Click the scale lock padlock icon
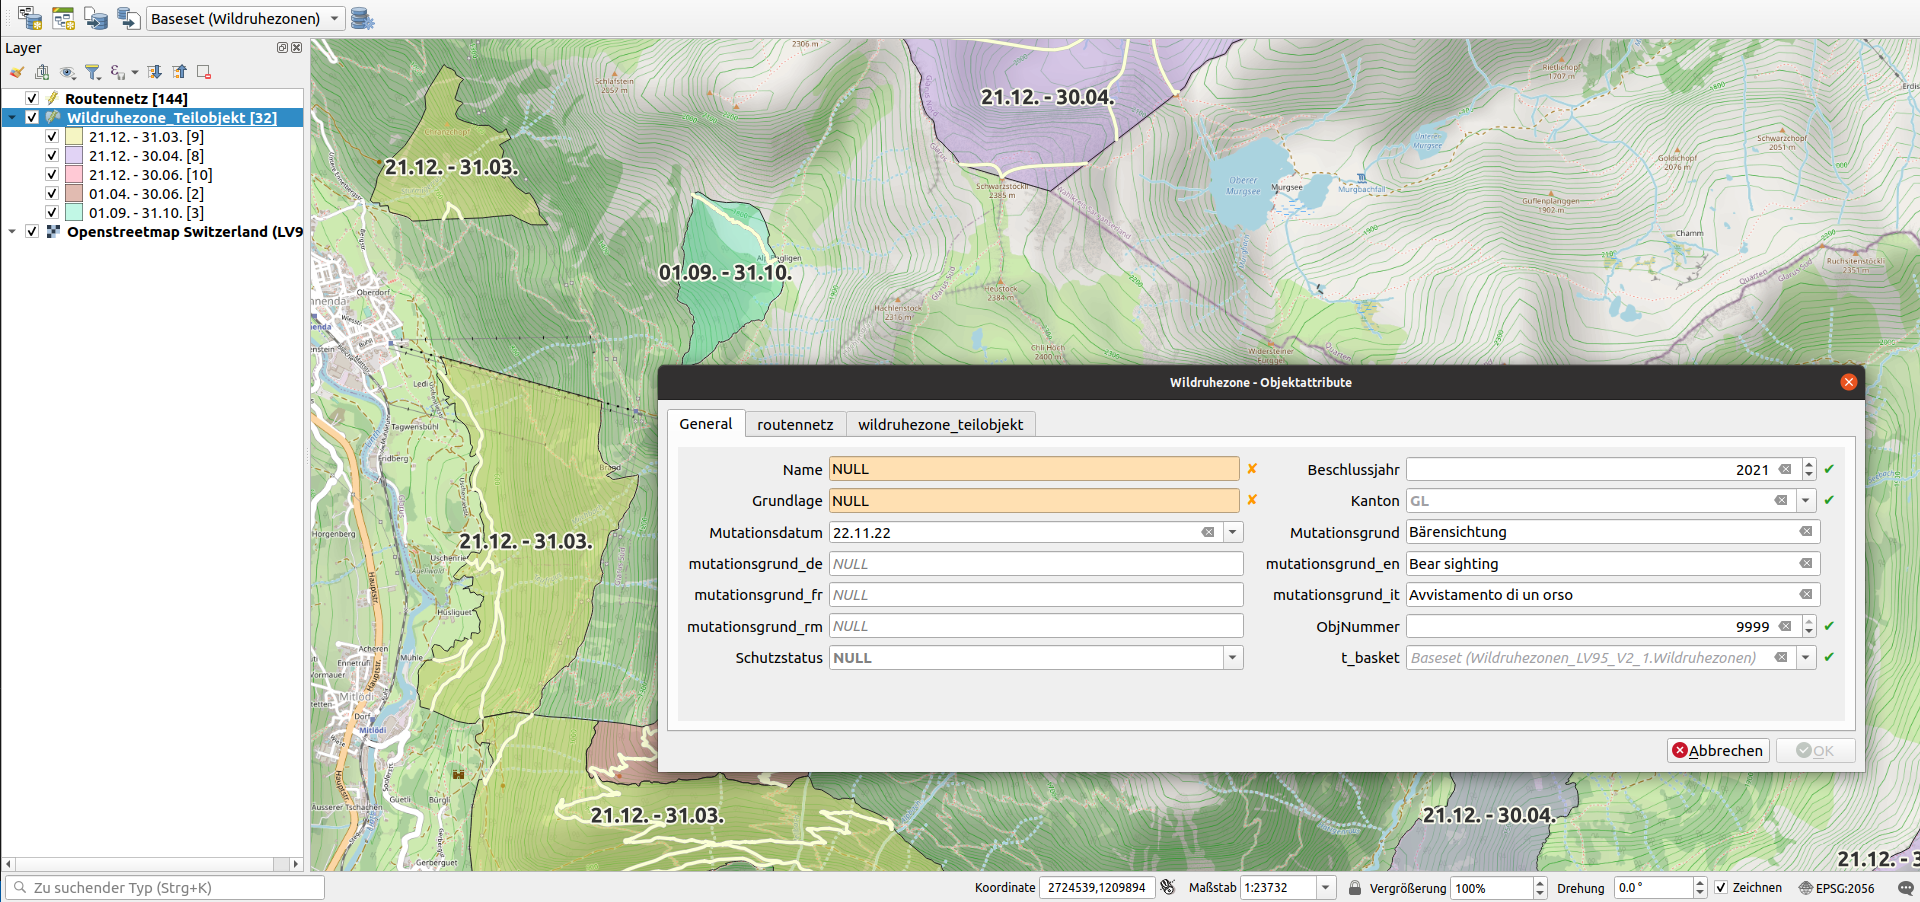 tap(1354, 888)
